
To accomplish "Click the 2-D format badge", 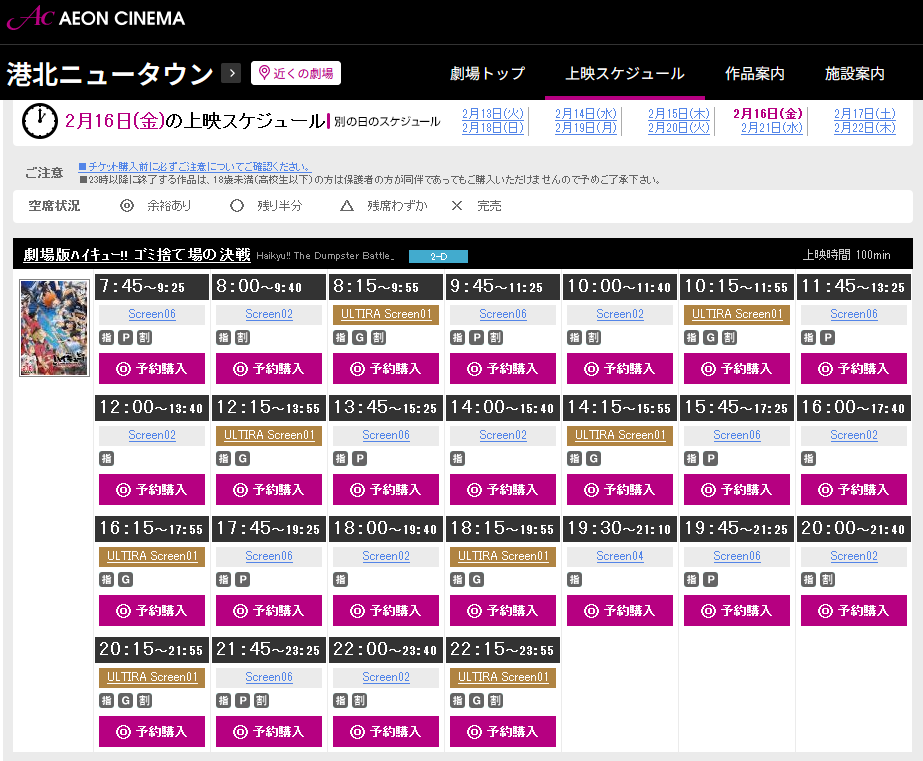I will (438, 256).
